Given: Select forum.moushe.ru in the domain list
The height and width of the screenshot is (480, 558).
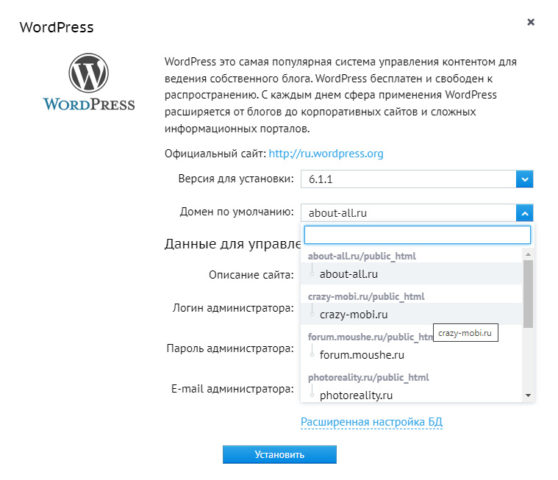Looking at the screenshot, I should [x=412, y=355].
